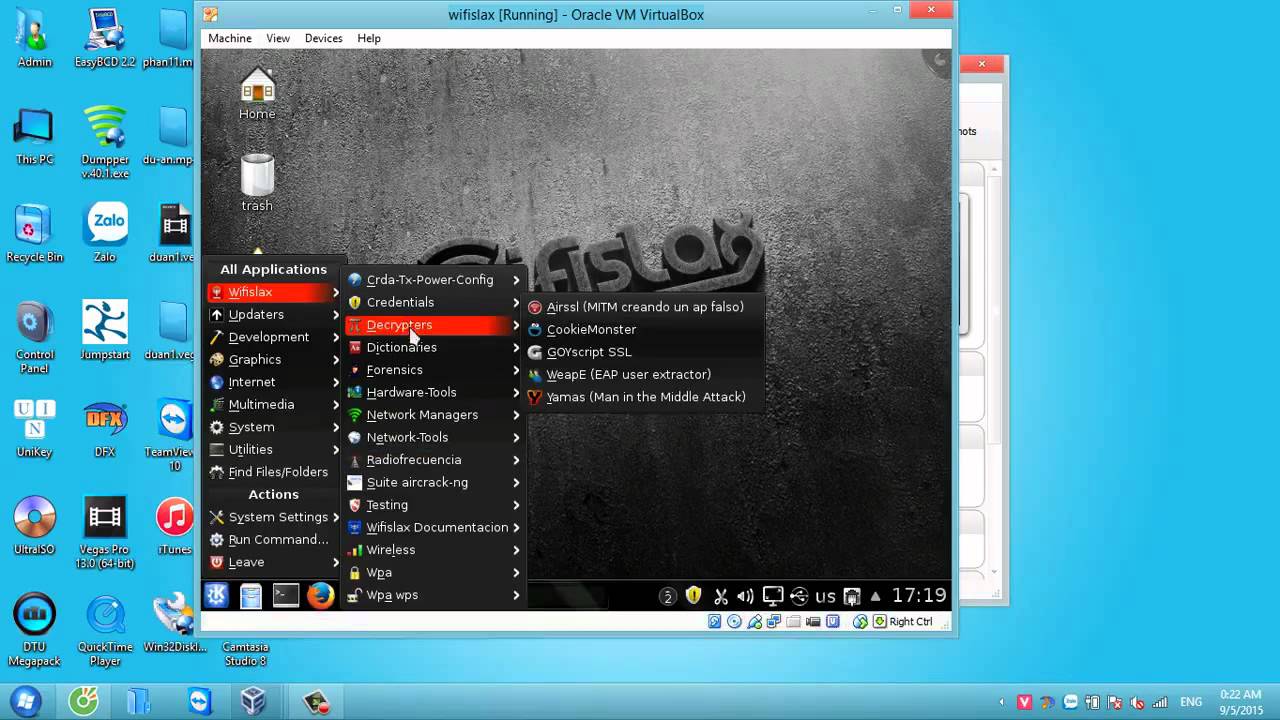The image size is (1280, 720).
Task: Open VirtualBox Help menu
Action: tap(369, 38)
